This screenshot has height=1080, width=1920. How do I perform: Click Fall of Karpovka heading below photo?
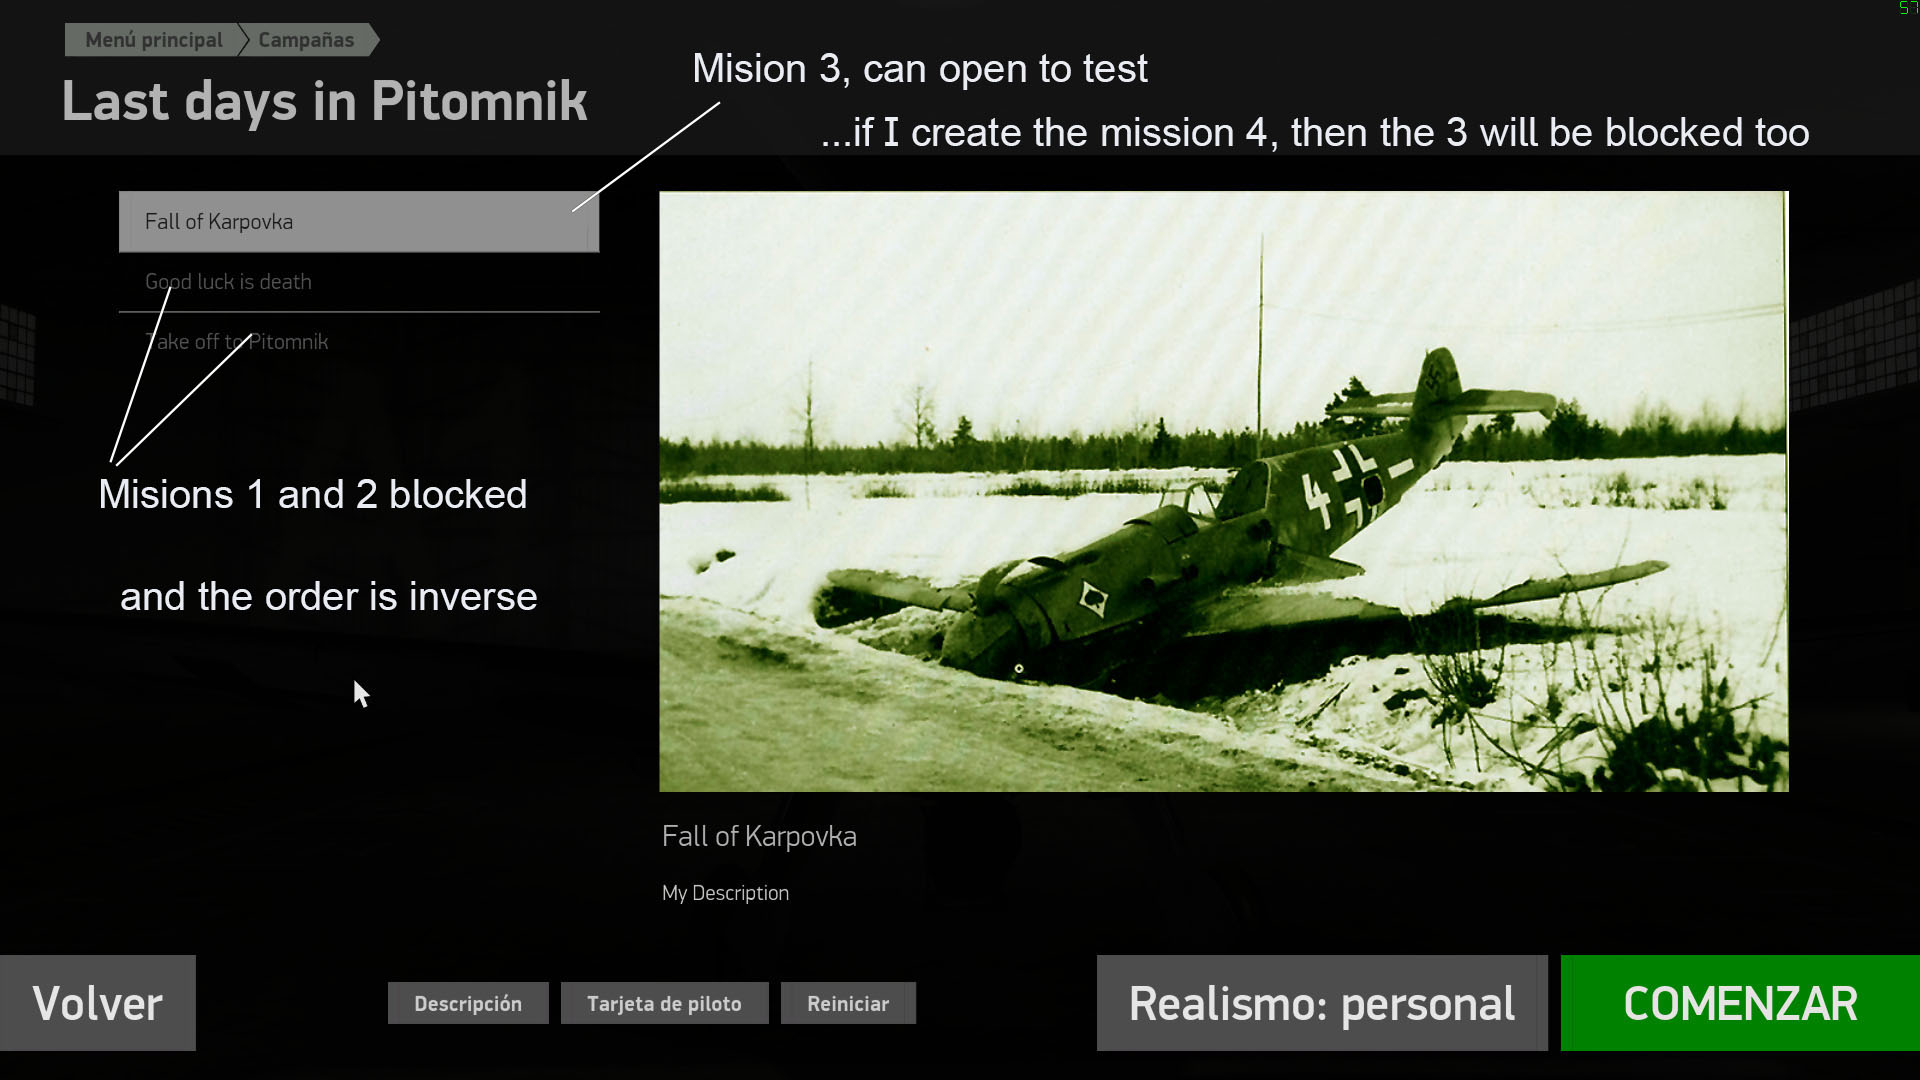tap(759, 836)
